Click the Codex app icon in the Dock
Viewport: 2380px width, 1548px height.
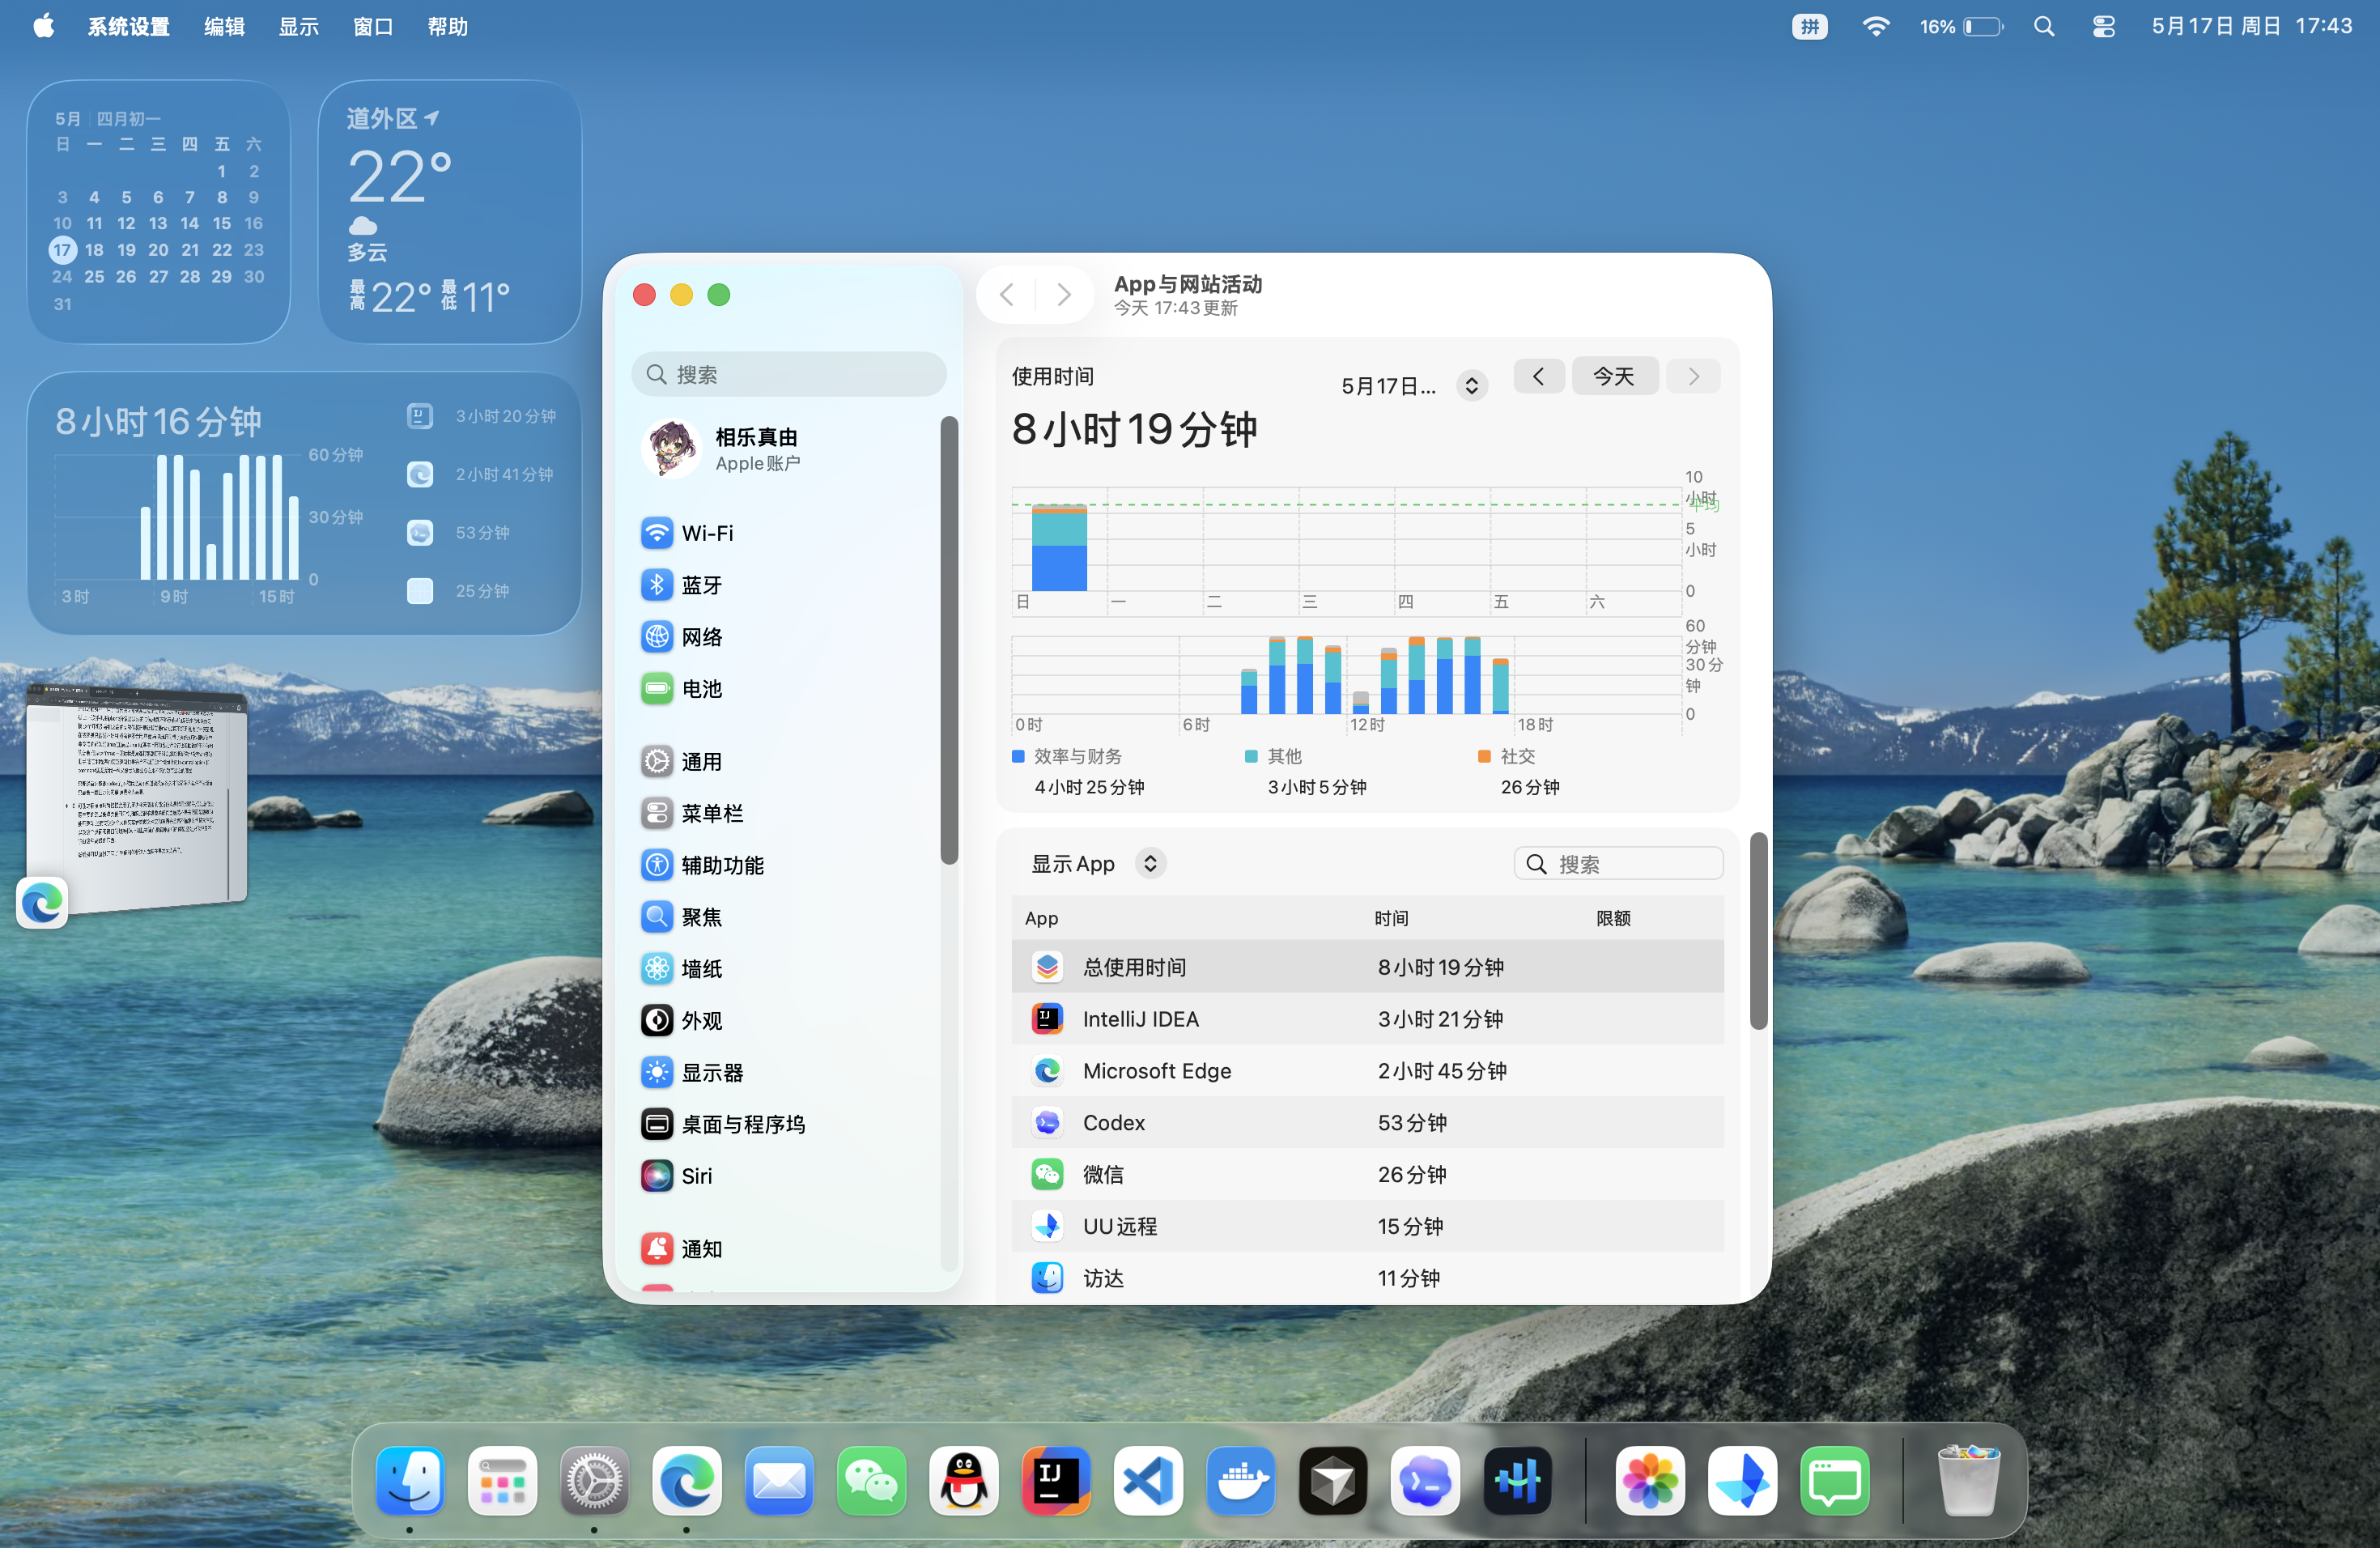click(1425, 1480)
